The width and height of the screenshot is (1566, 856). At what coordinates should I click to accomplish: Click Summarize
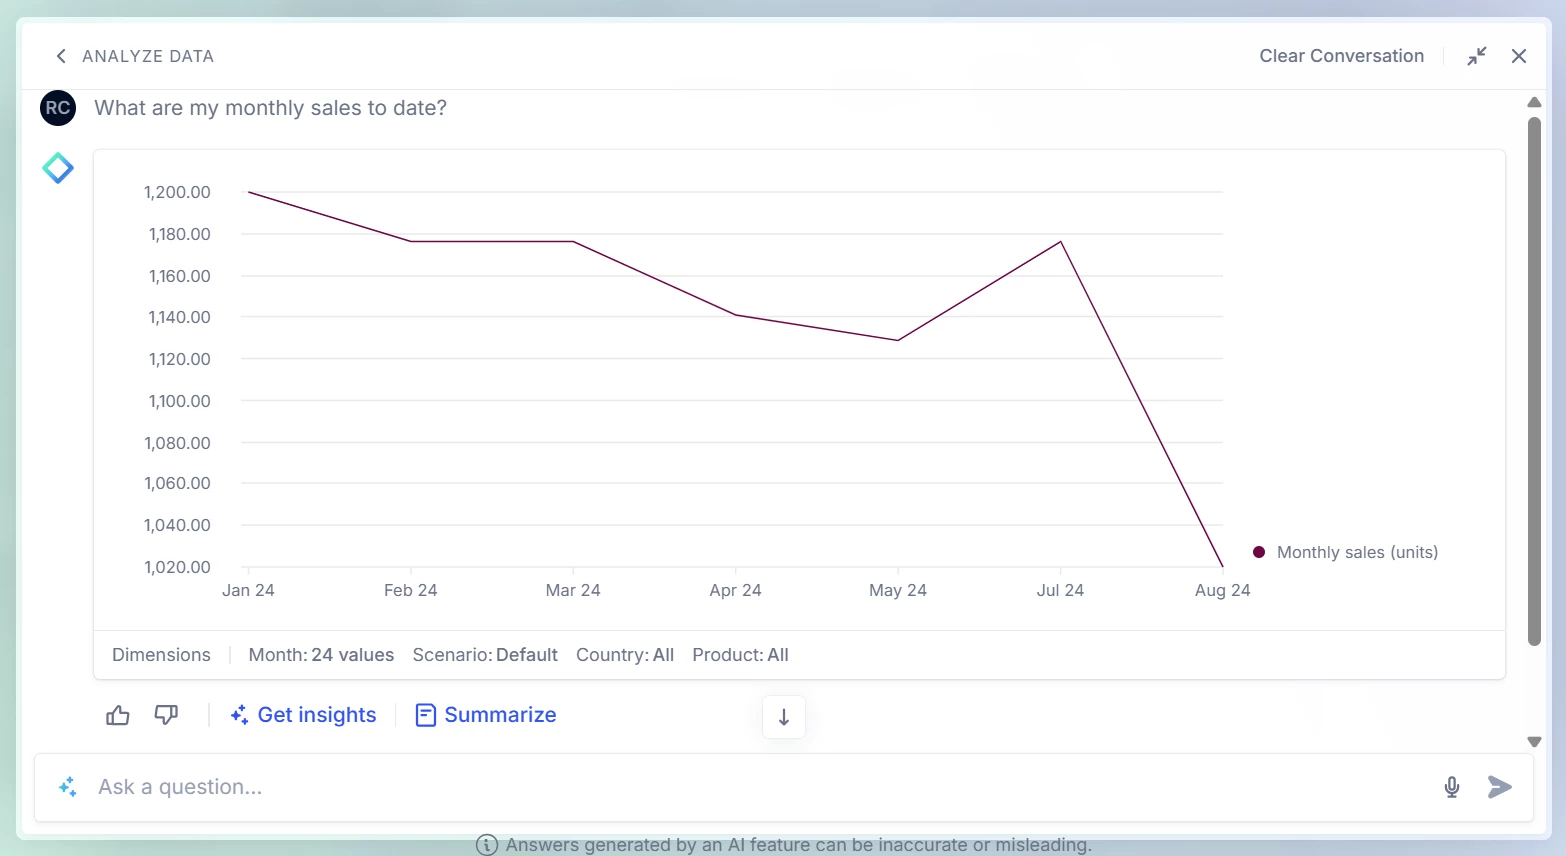(x=500, y=715)
